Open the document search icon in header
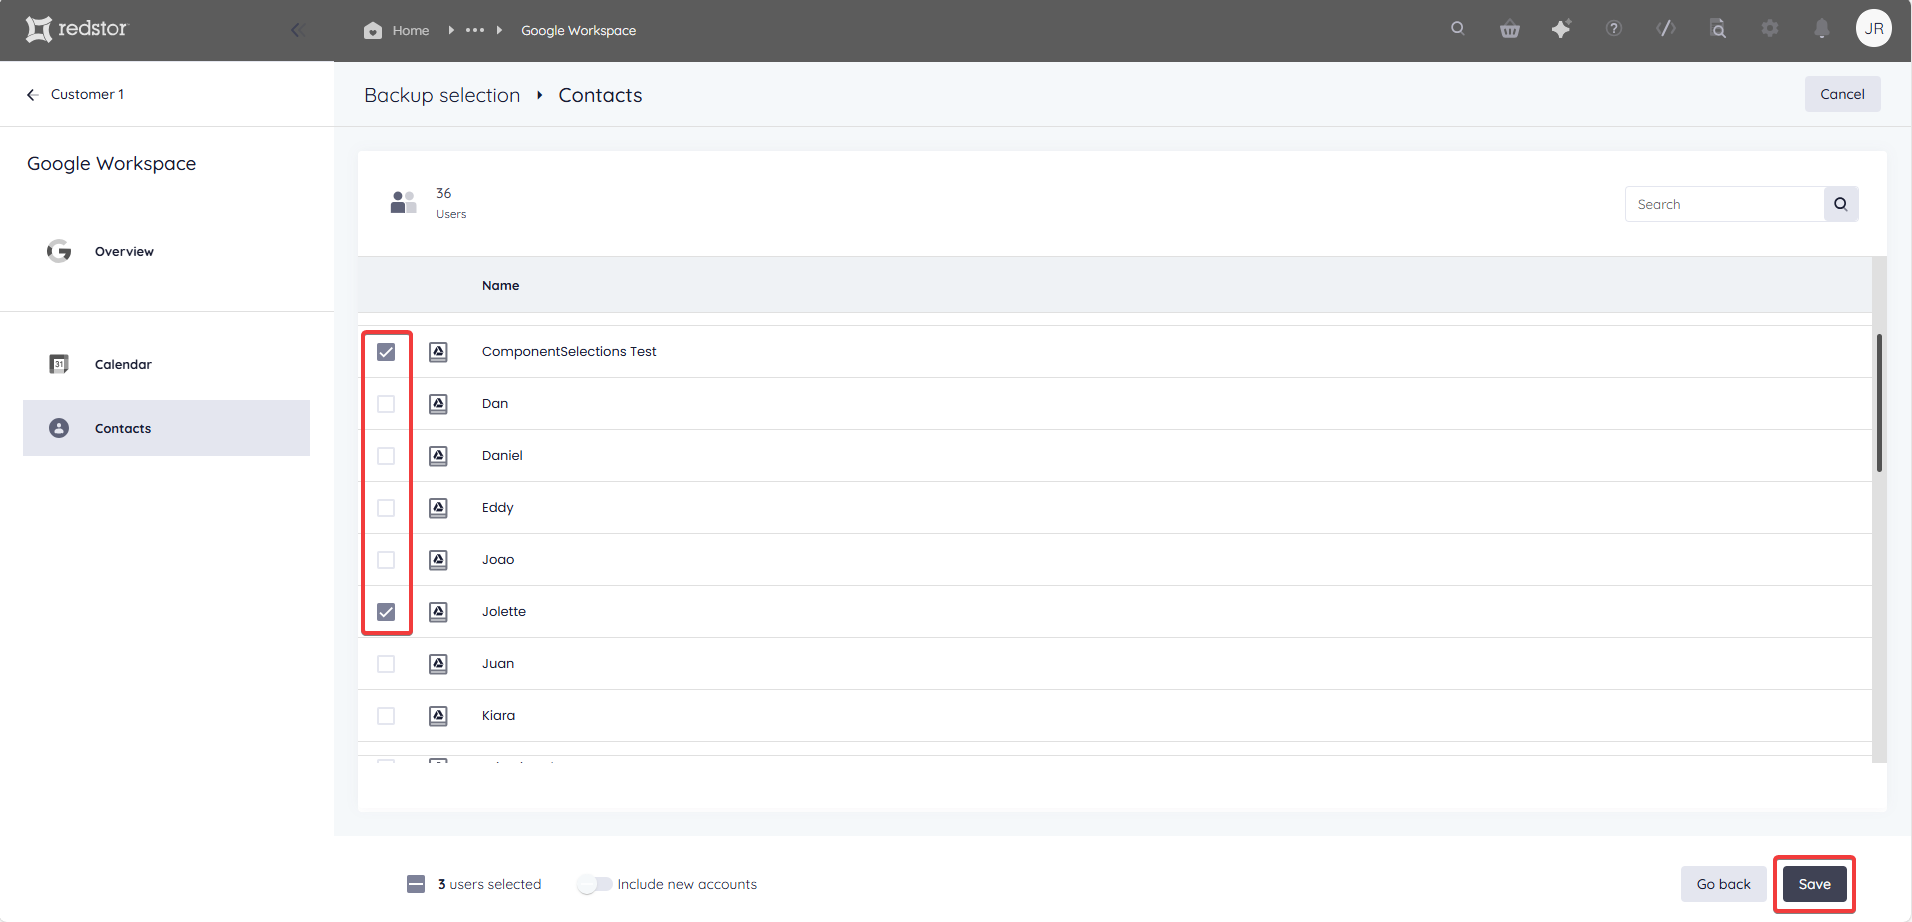 tap(1718, 29)
